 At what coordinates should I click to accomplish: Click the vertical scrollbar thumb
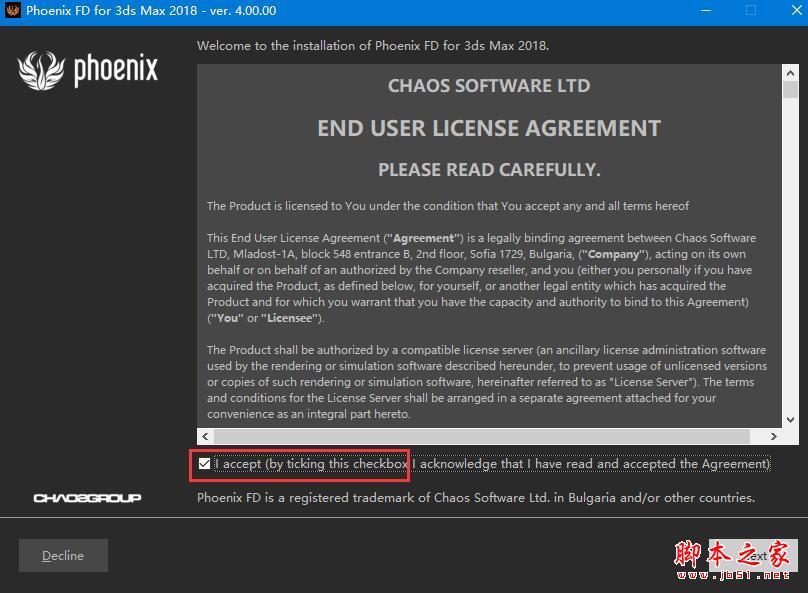pos(790,90)
